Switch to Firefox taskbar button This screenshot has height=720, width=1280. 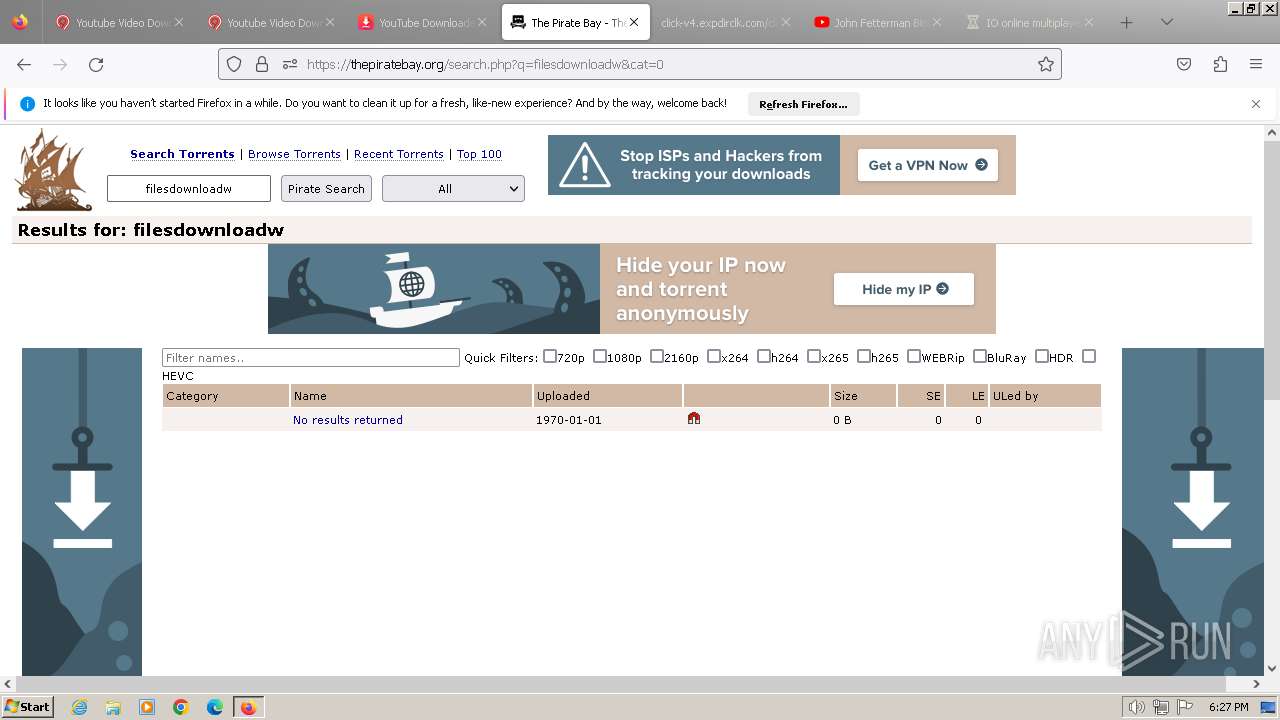point(248,707)
